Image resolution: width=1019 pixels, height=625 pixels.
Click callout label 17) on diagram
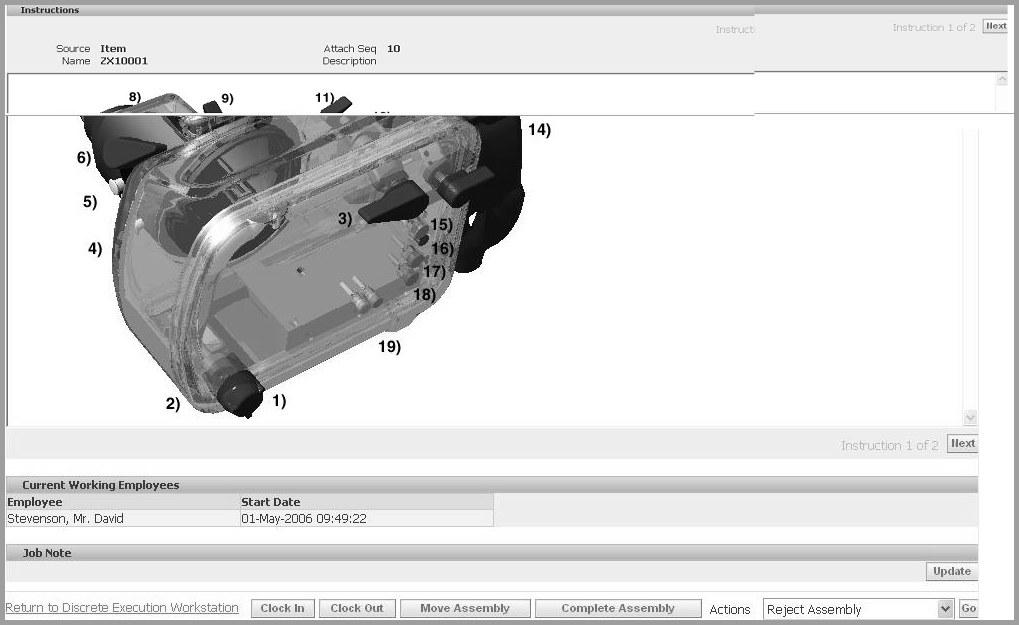coord(434,271)
